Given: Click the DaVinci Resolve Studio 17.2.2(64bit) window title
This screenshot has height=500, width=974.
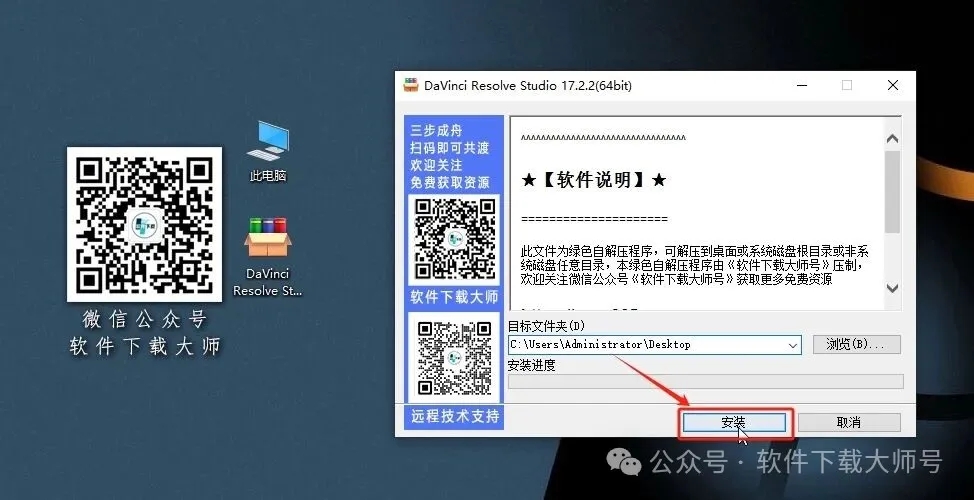Looking at the screenshot, I should (x=528, y=86).
